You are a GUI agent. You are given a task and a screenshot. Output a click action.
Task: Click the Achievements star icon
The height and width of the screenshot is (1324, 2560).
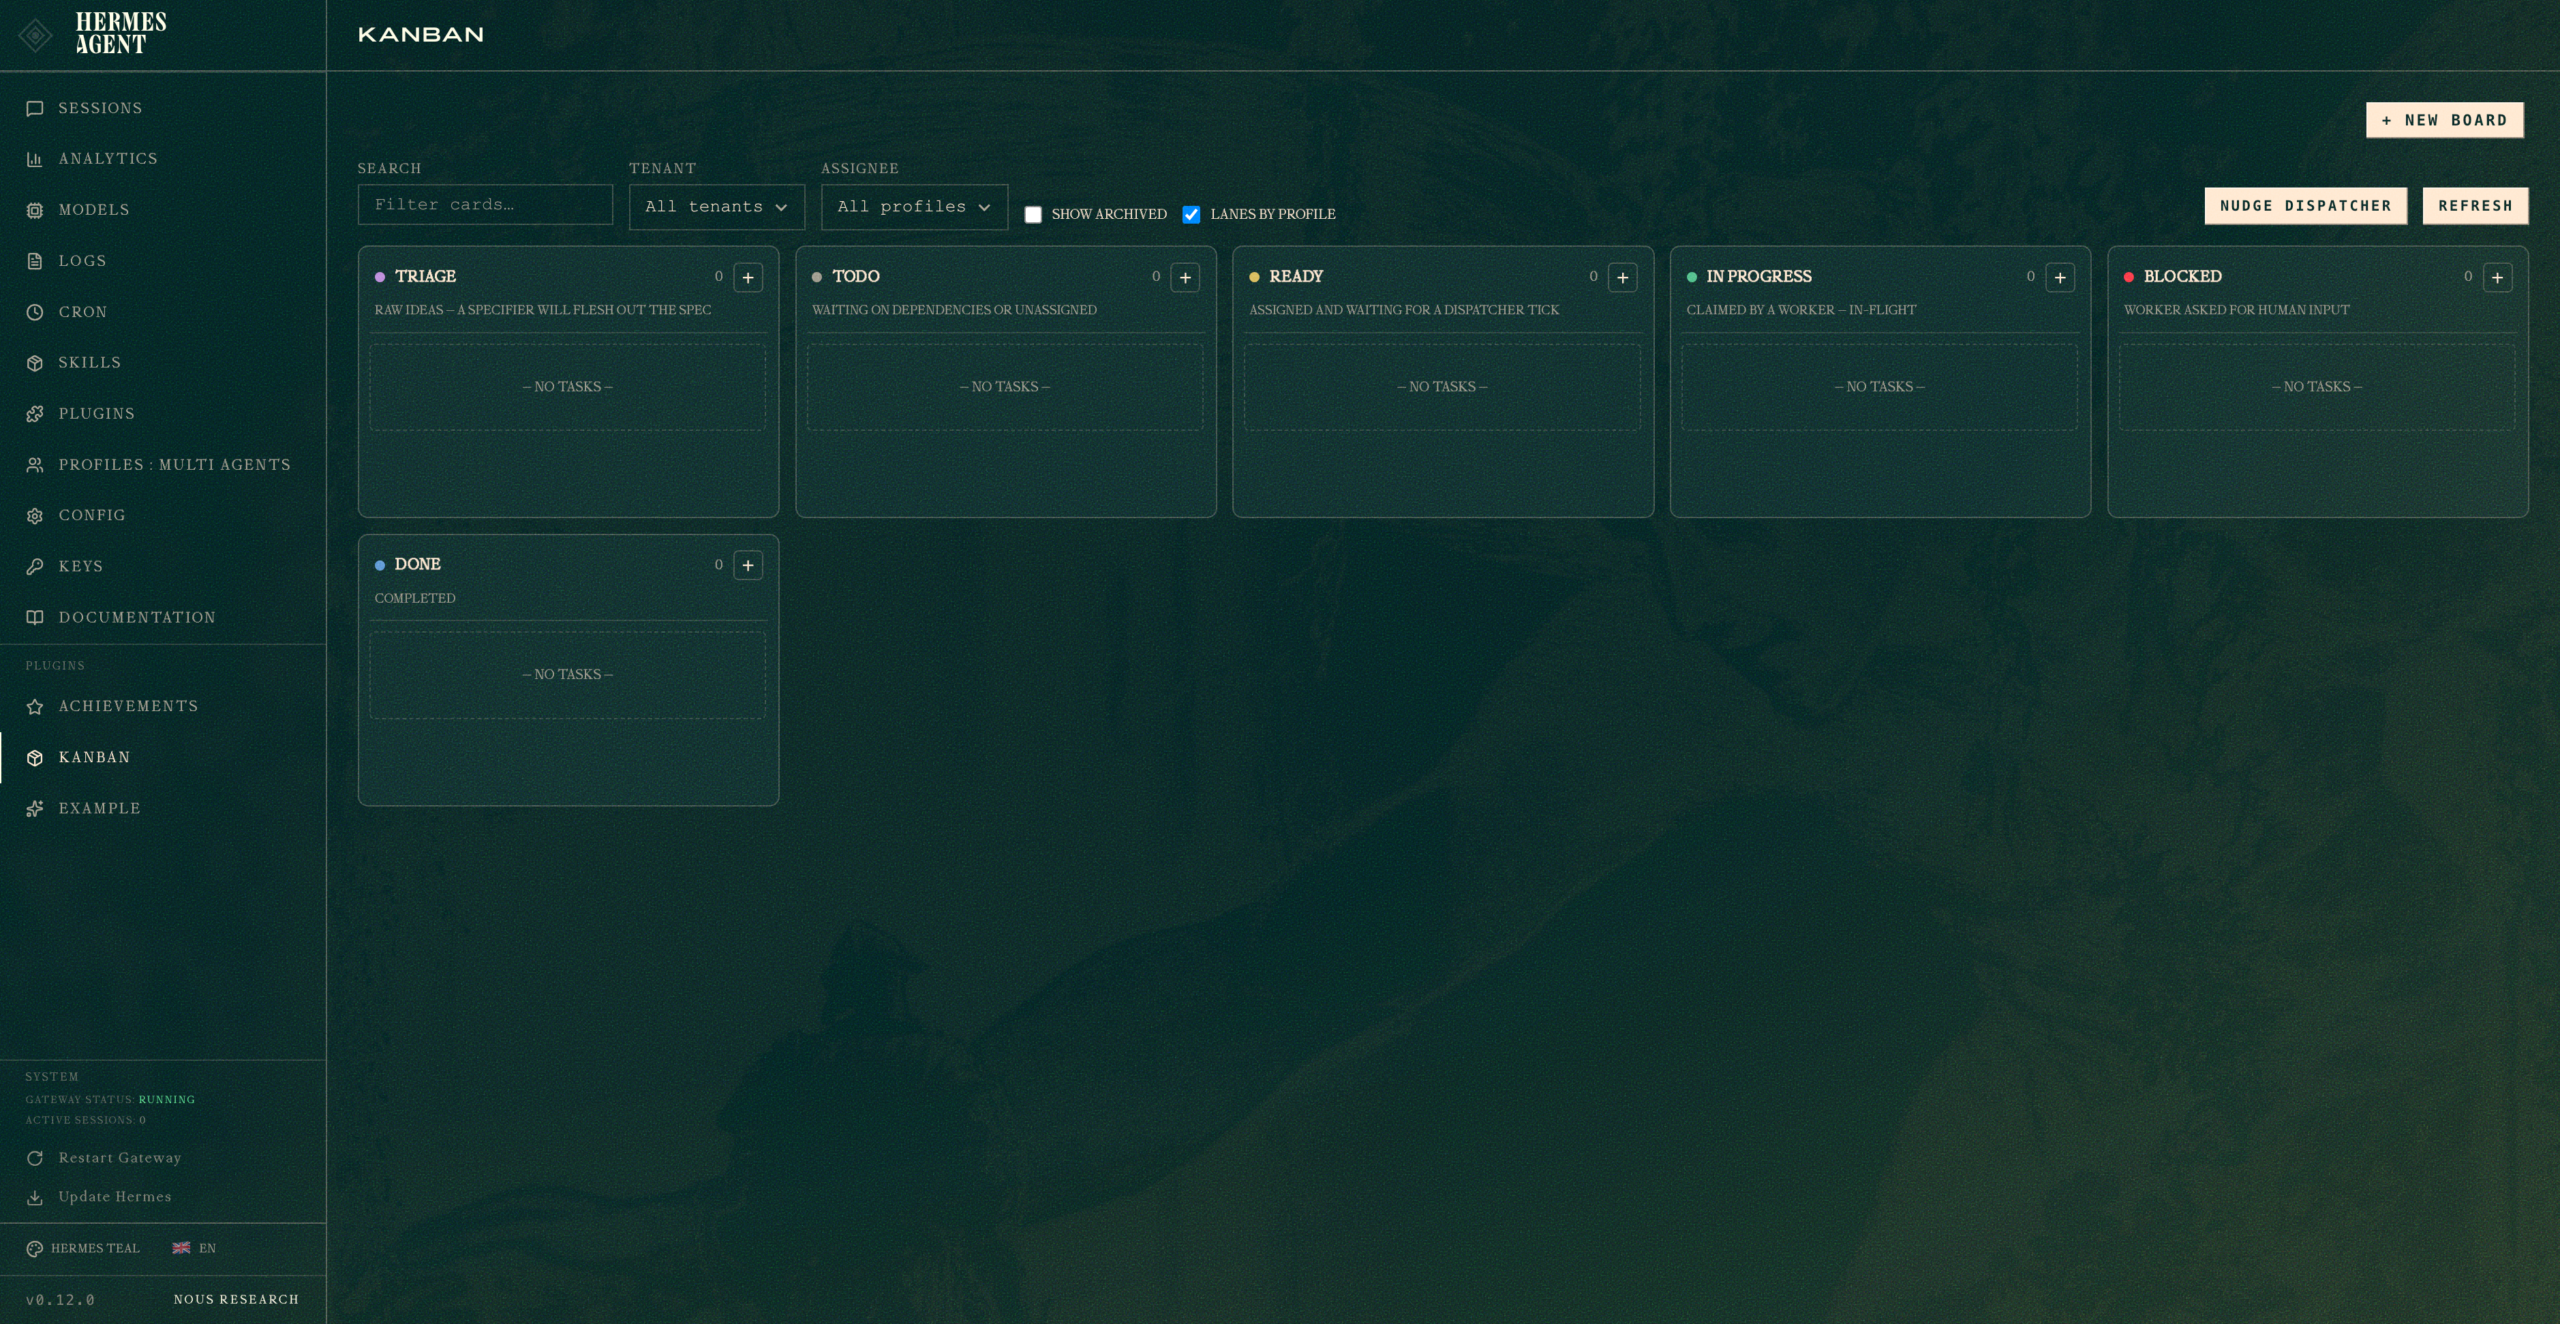(x=35, y=707)
